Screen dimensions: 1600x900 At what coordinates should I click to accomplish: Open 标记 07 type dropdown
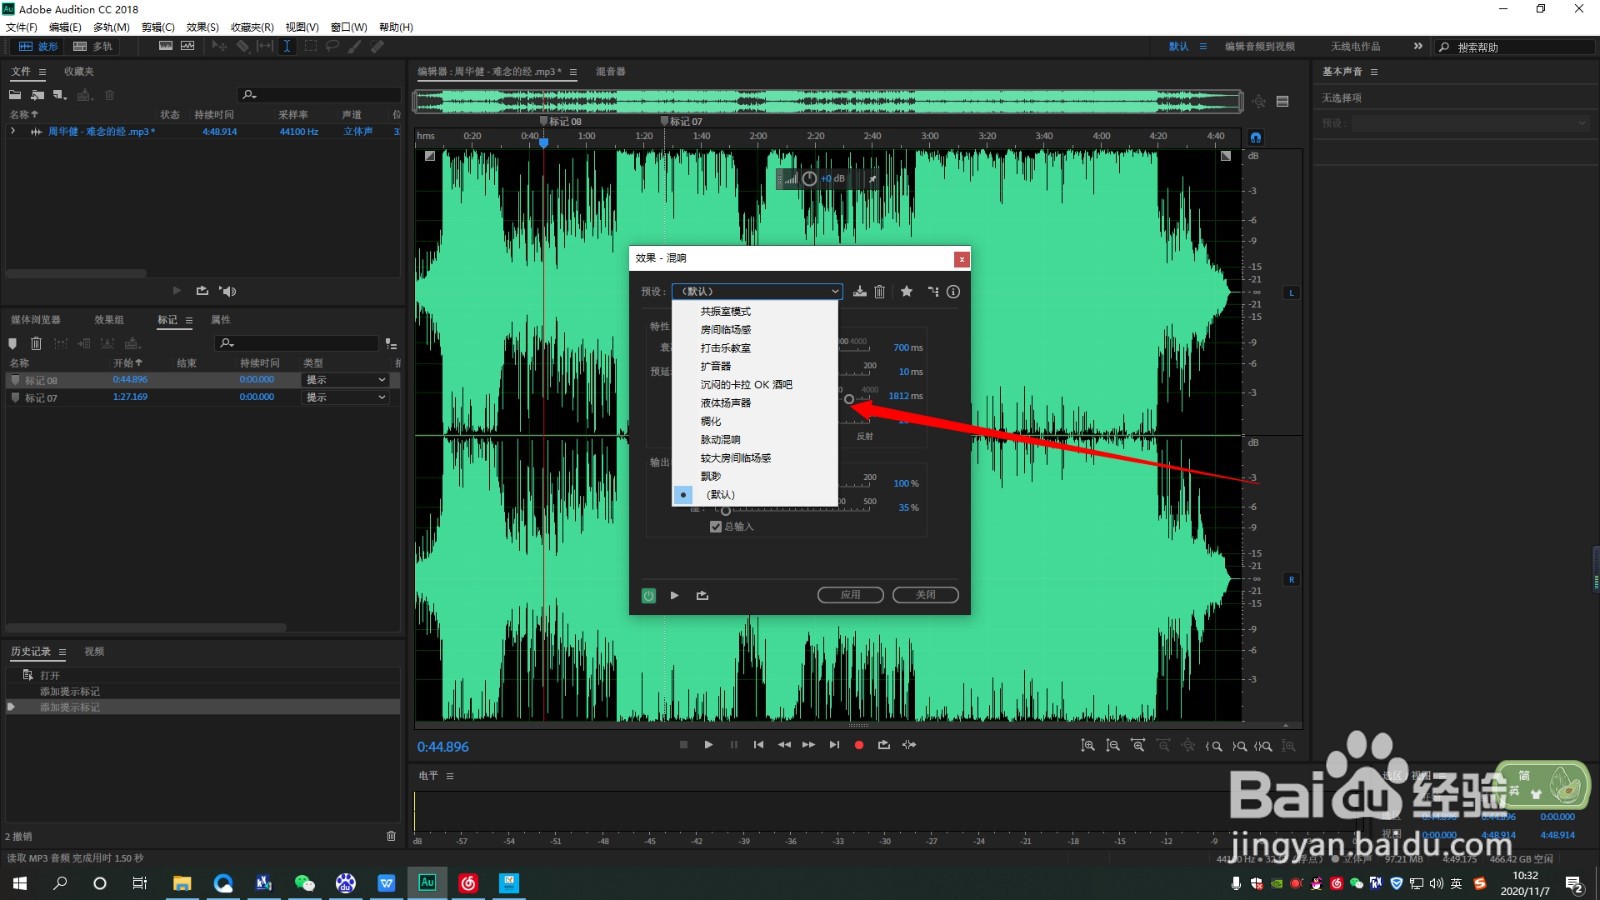click(x=346, y=398)
